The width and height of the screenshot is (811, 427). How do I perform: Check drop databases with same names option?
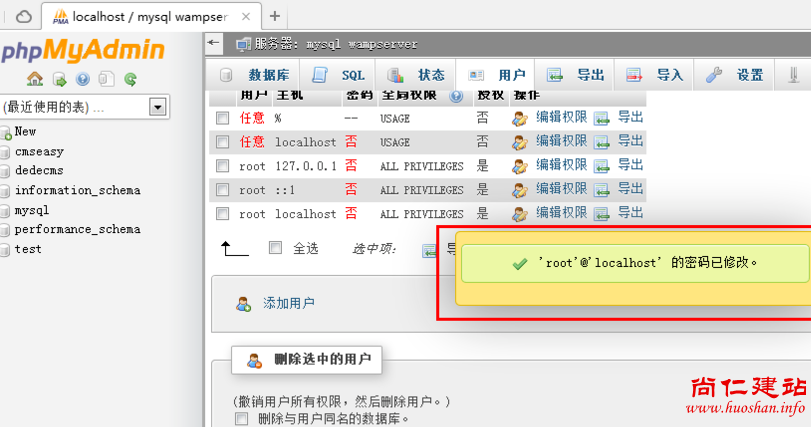(x=241, y=419)
